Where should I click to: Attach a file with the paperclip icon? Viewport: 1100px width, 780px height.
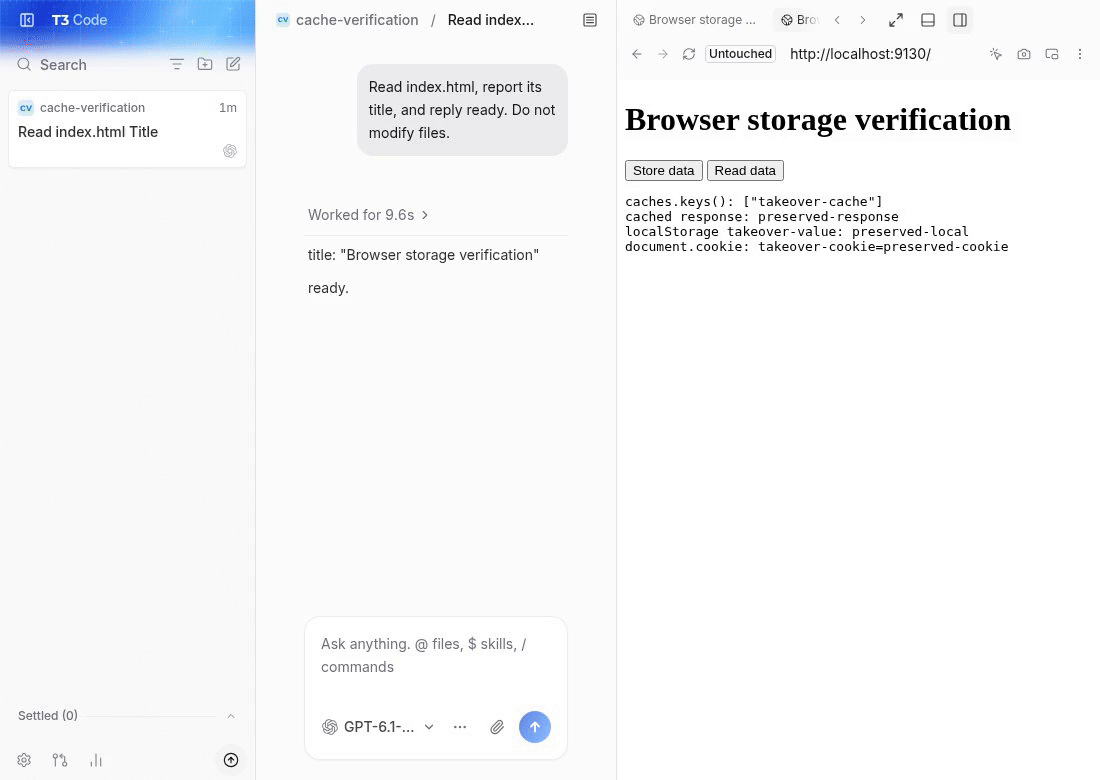tap(497, 727)
